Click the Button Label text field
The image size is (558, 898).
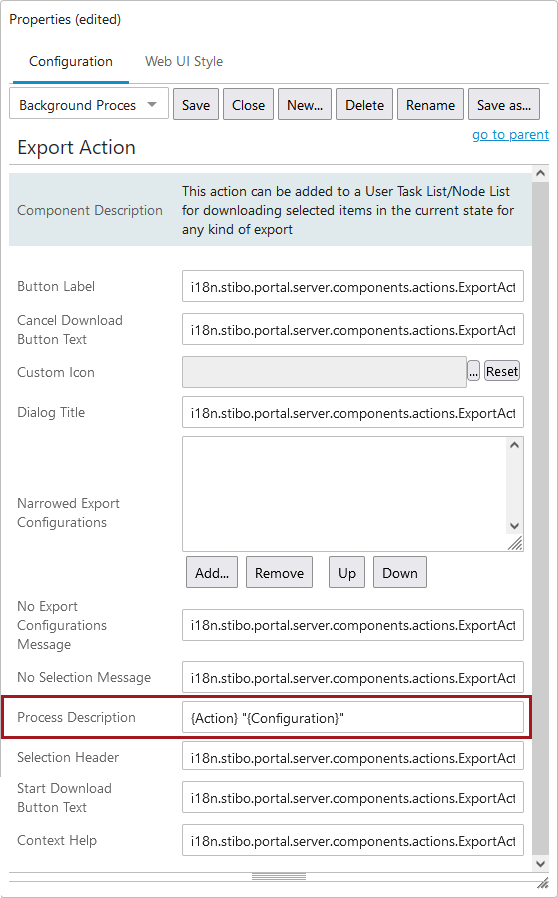(352, 286)
